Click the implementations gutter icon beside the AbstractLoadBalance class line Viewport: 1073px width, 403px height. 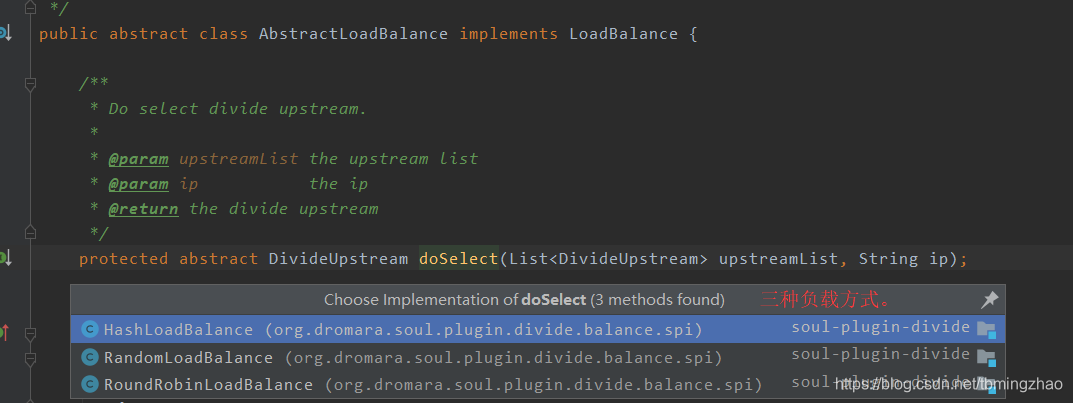tap(5, 33)
